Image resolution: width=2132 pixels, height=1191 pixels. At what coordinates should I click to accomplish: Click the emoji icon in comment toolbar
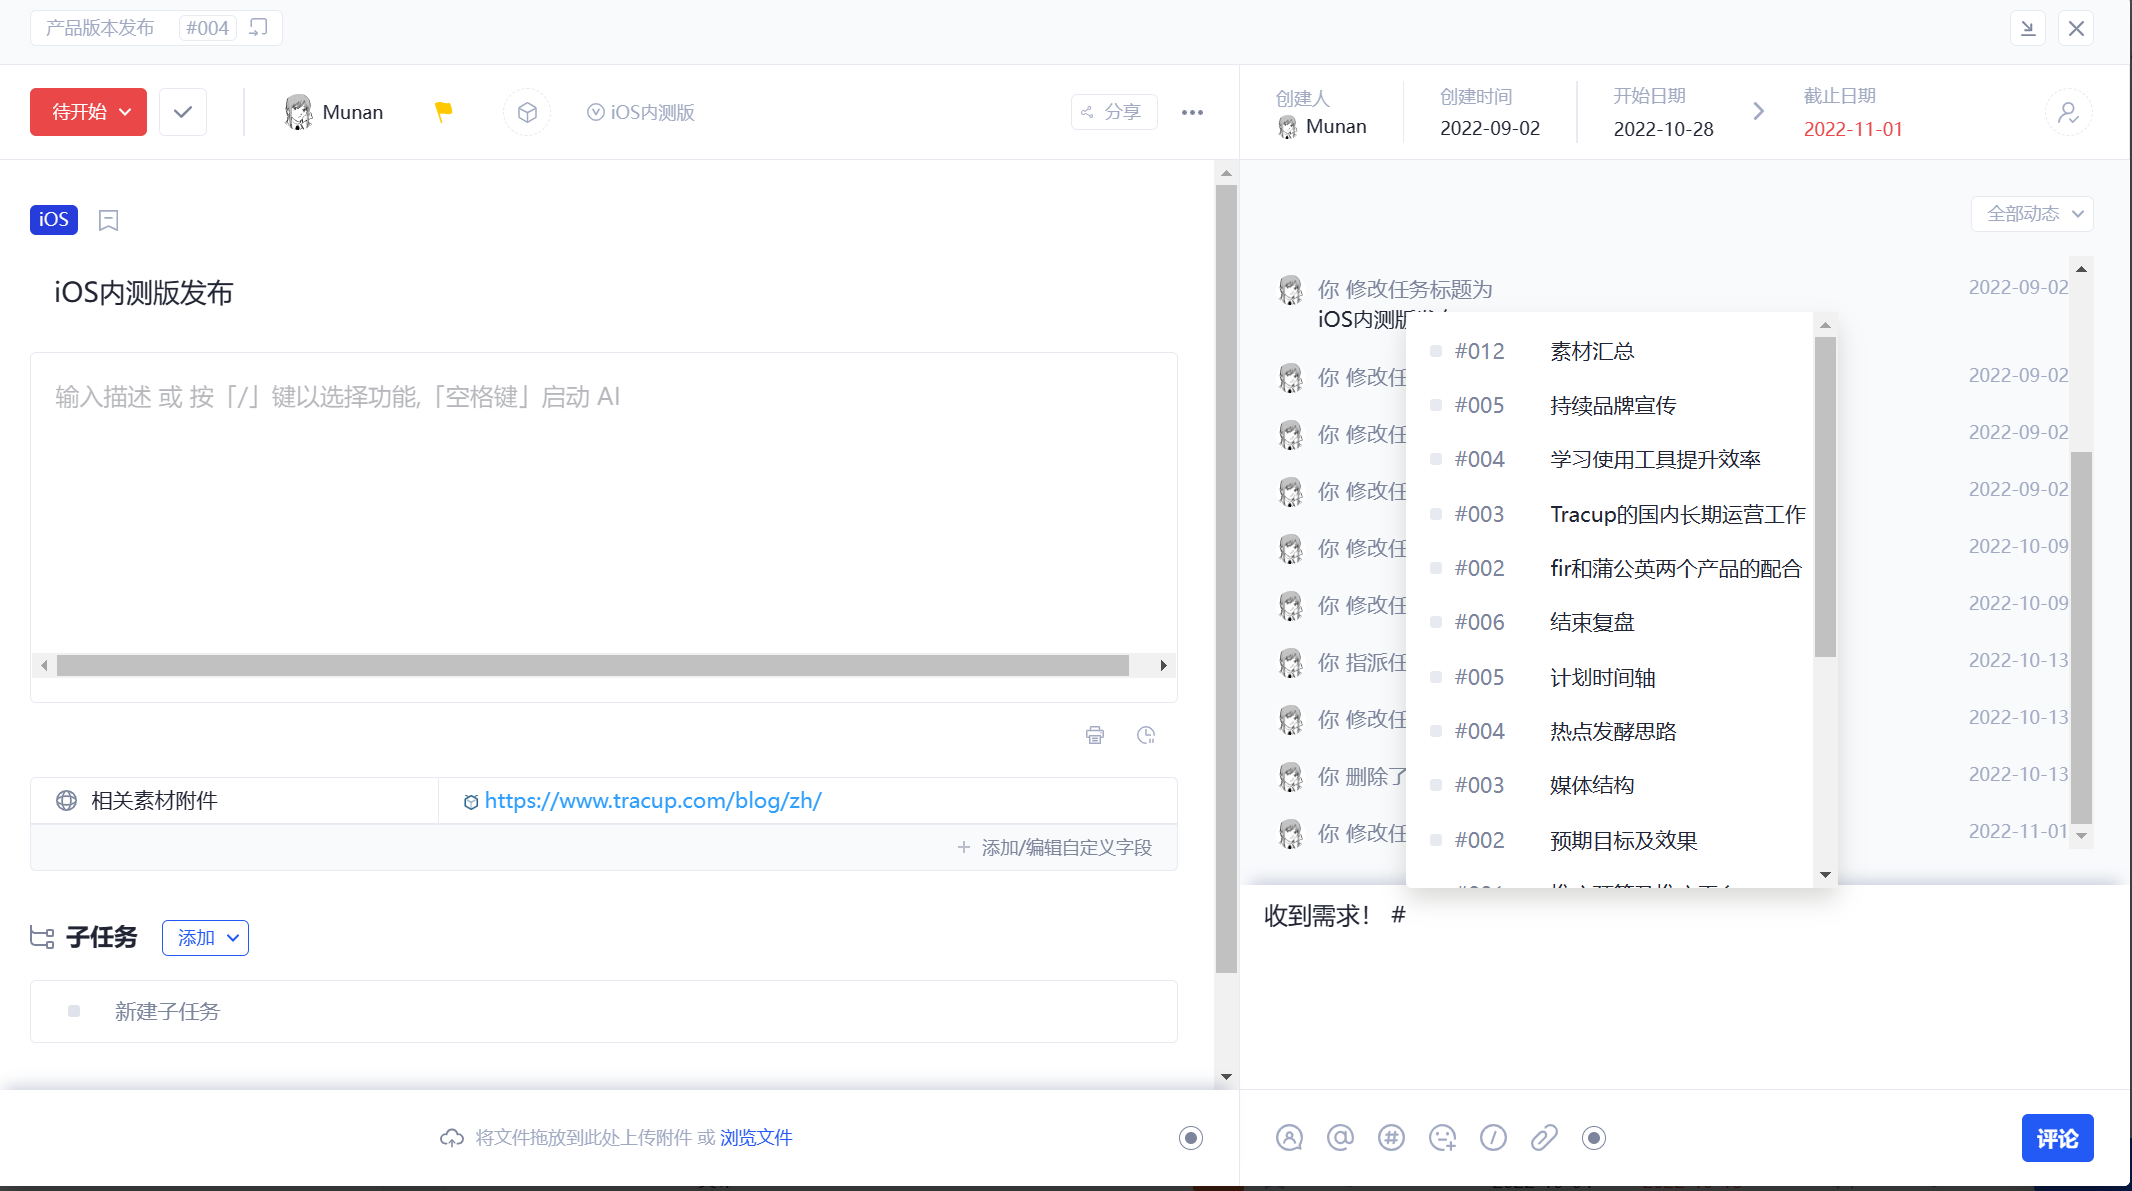click(x=1442, y=1138)
